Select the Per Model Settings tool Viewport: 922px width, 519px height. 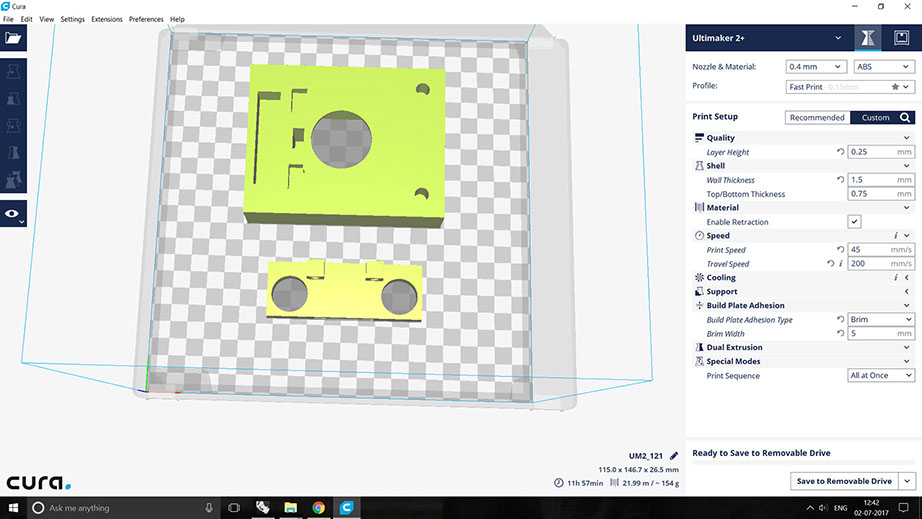coord(13,180)
